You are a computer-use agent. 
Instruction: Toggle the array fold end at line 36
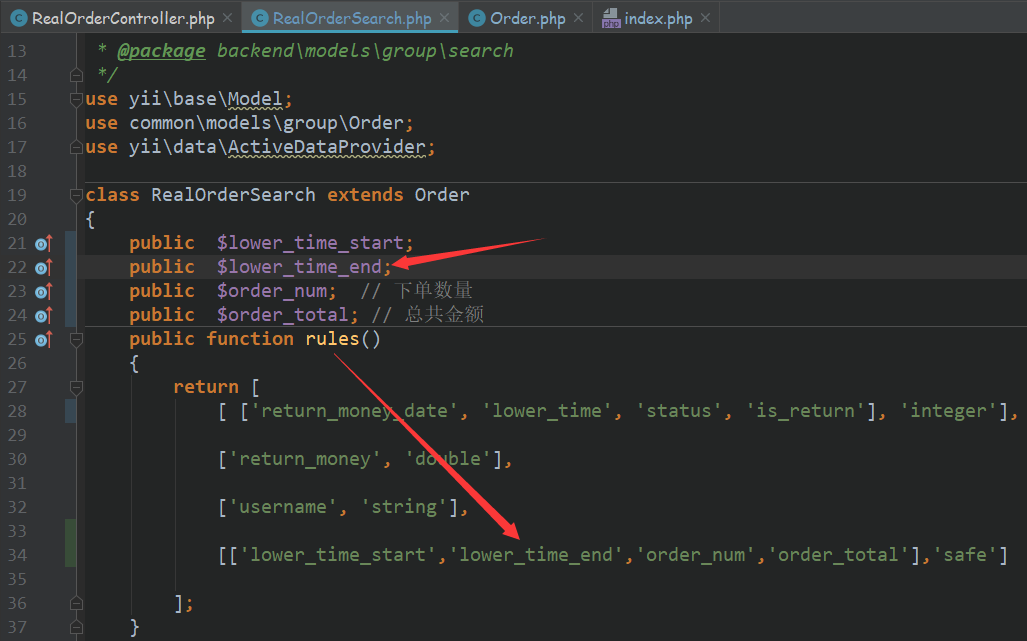[76, 603]
